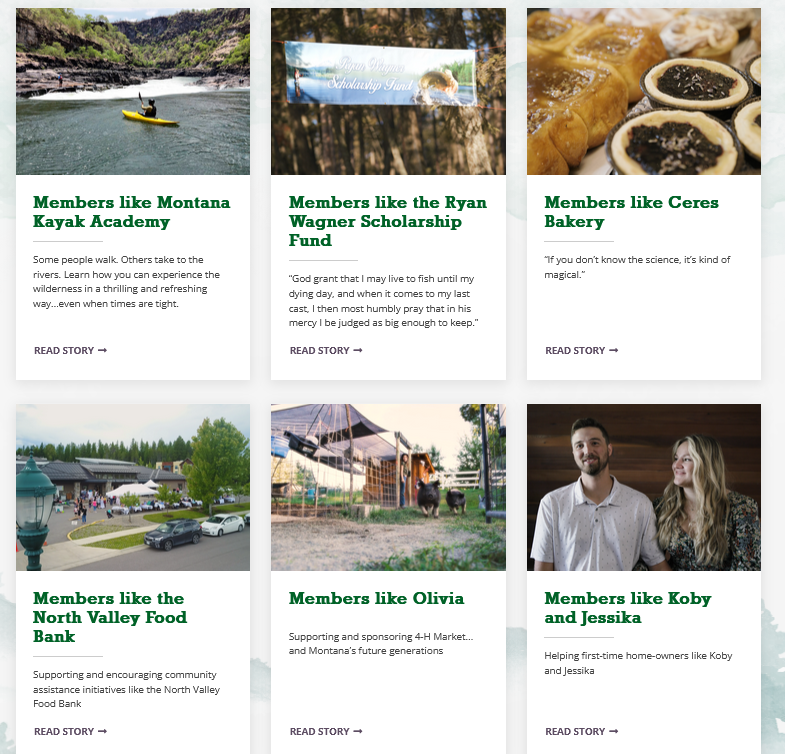
Task: Click the Koby and Jessika arrow icon
Action: click(x=614, y=731)
